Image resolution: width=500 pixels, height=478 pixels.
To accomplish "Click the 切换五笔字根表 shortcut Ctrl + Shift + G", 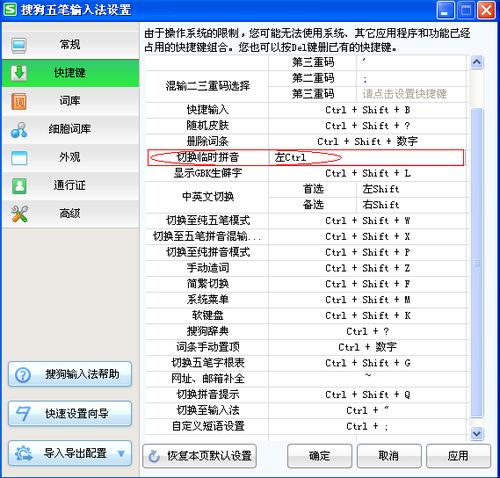I will [367, 363].
